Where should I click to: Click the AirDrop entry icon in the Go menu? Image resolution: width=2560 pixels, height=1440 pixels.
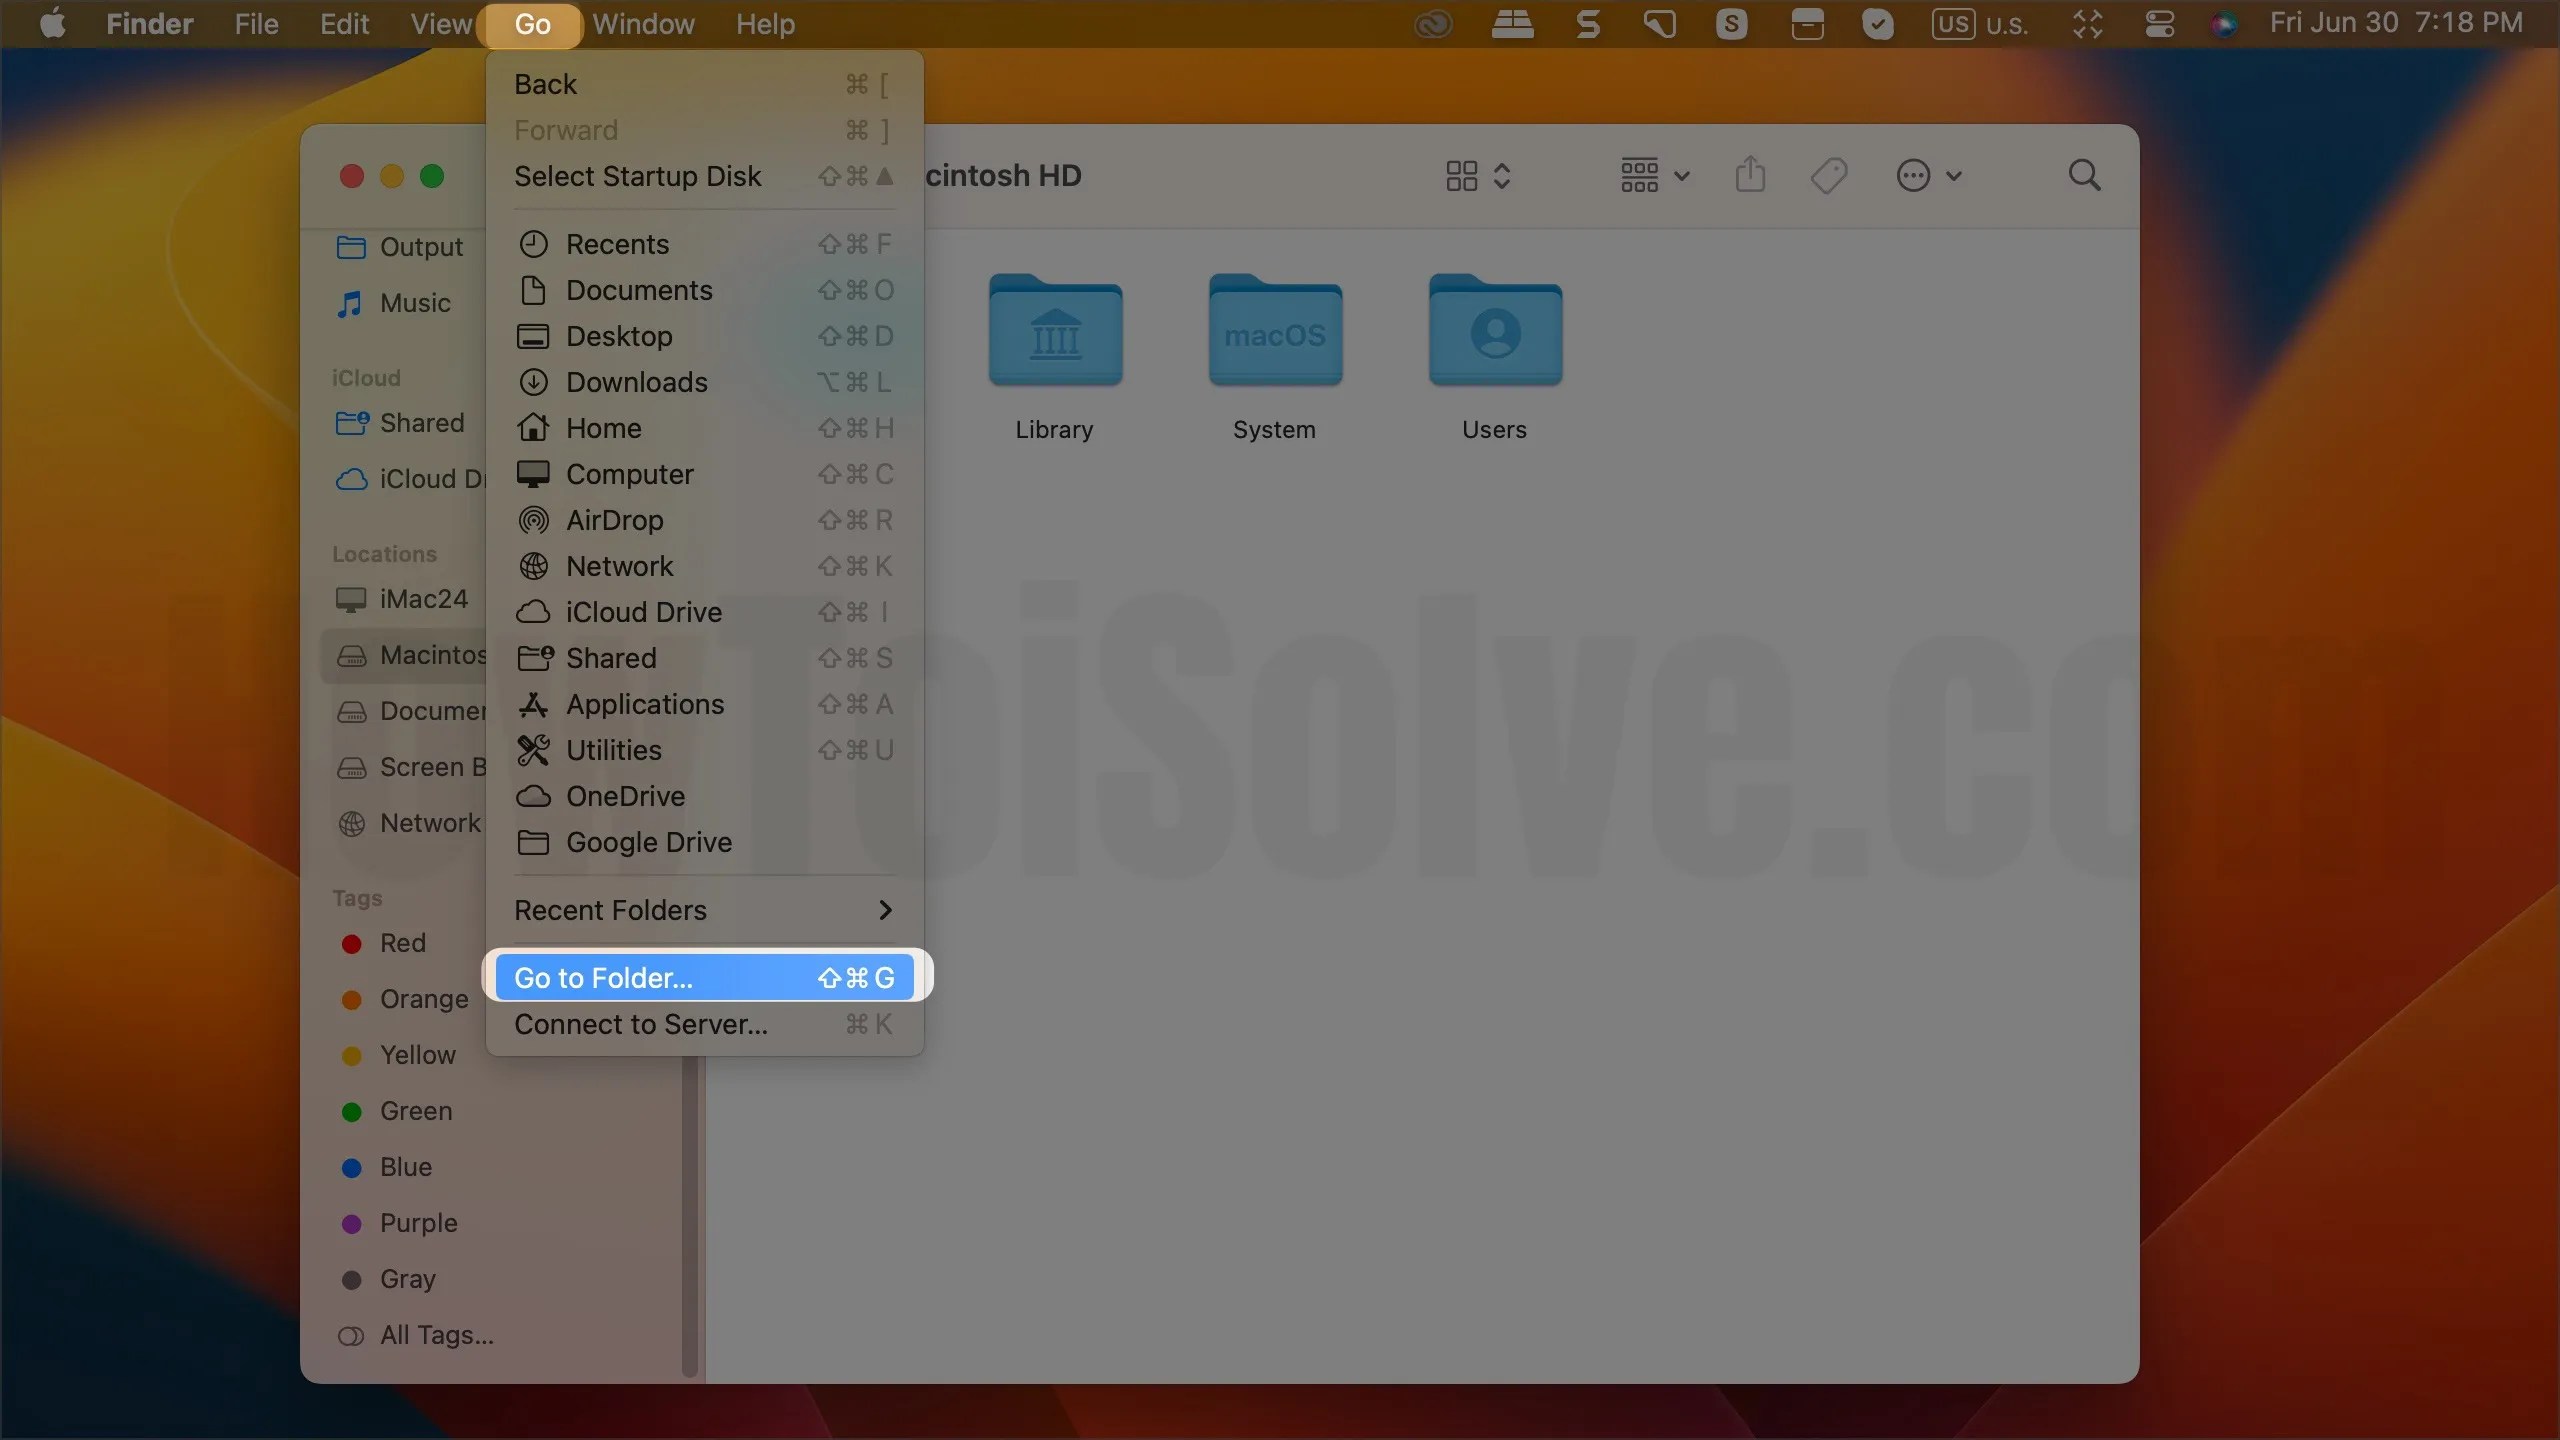(533, 520)
